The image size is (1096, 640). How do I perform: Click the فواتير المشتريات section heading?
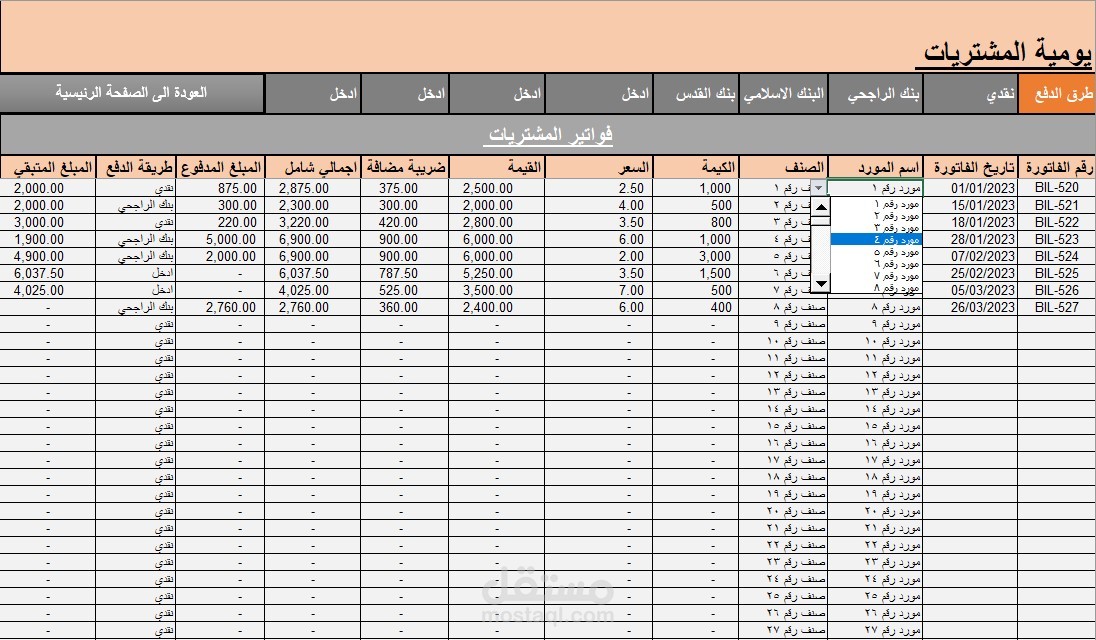(550, 134)
